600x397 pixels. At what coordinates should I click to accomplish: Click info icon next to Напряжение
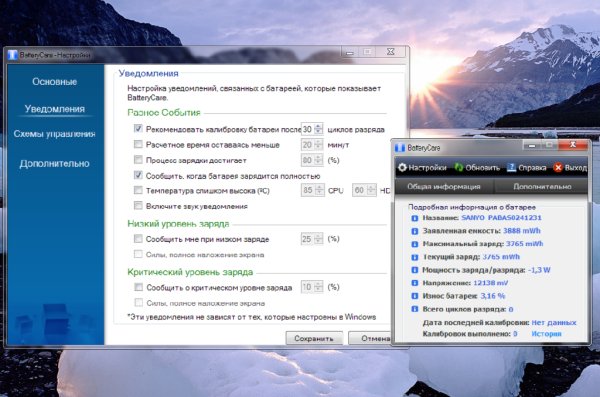coord(414,283)
